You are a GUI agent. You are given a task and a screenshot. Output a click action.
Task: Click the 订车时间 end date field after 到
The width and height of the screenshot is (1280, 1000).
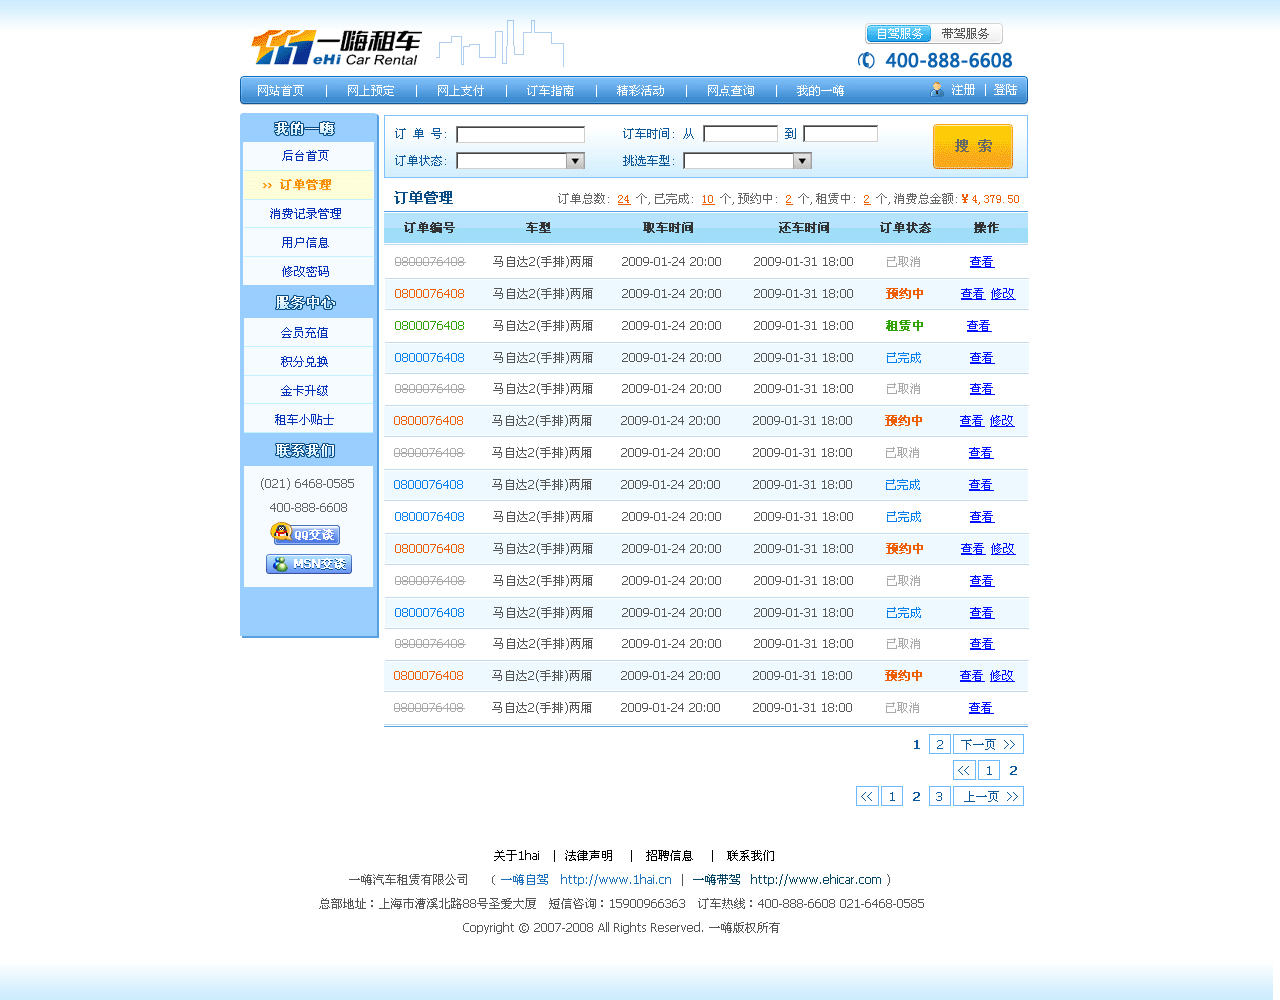[840, 134]
